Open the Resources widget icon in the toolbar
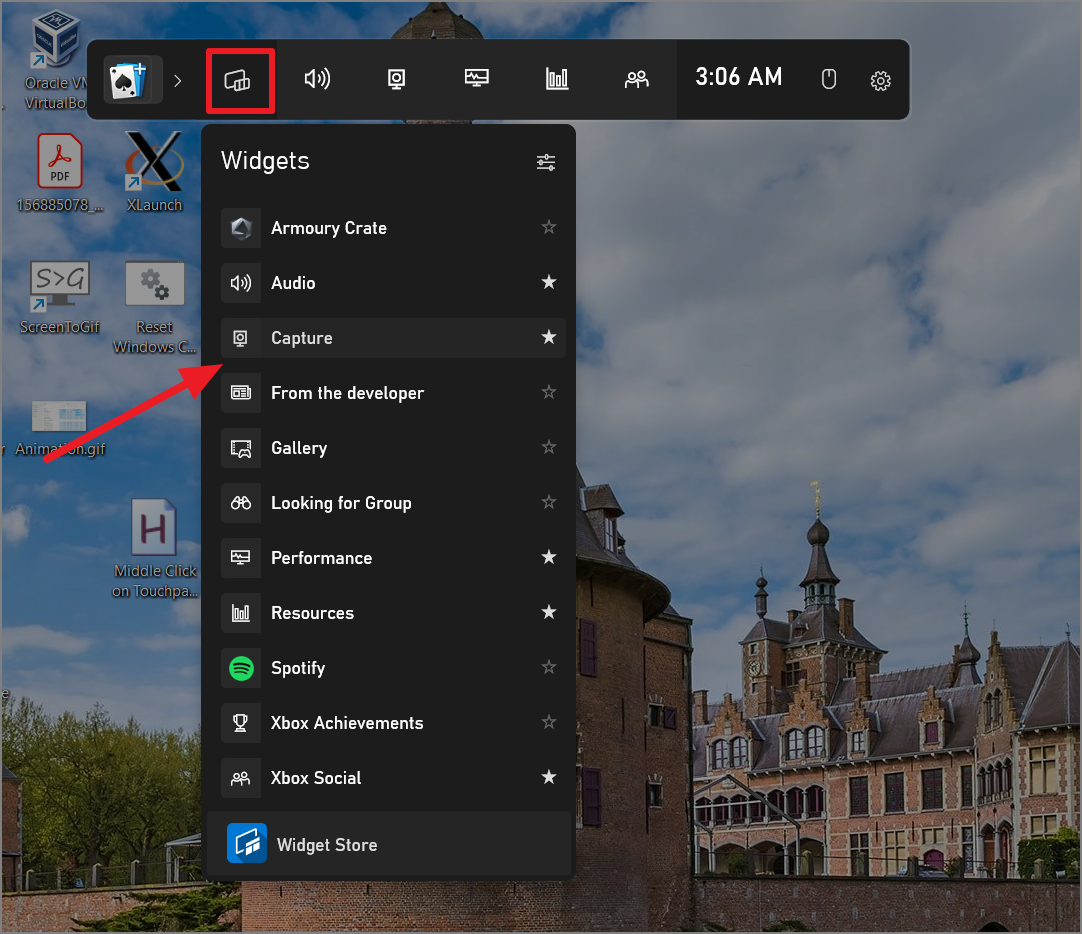This screenshot has height=934, width=1082. tap(557, 77)
